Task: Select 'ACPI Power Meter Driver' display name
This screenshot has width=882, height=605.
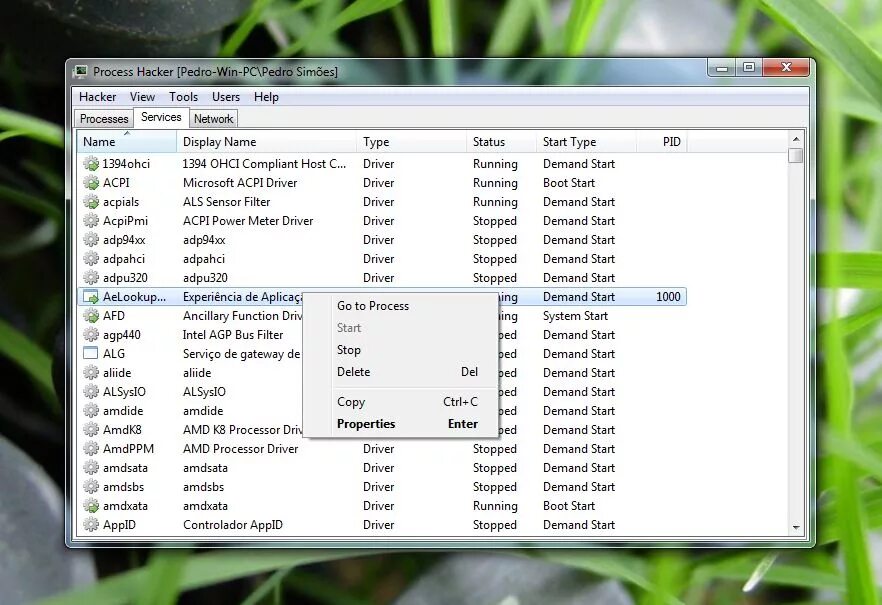Action: click(x=248, y=221)
